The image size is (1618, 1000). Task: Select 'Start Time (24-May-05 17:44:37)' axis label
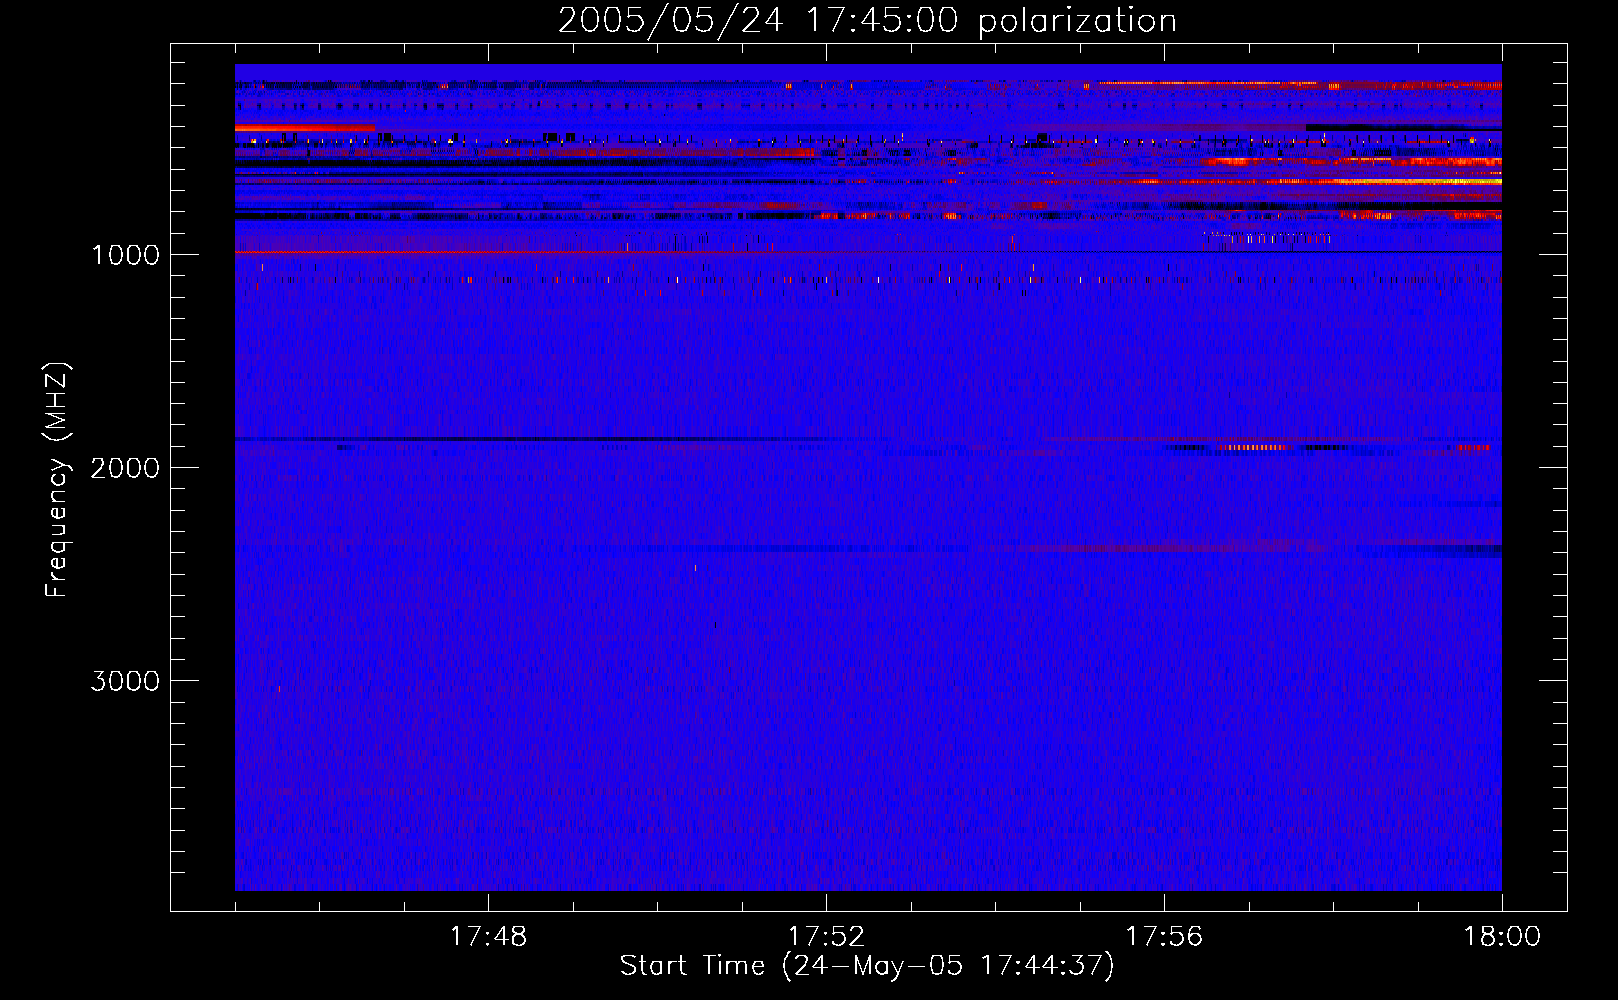(x=867, y=966)
